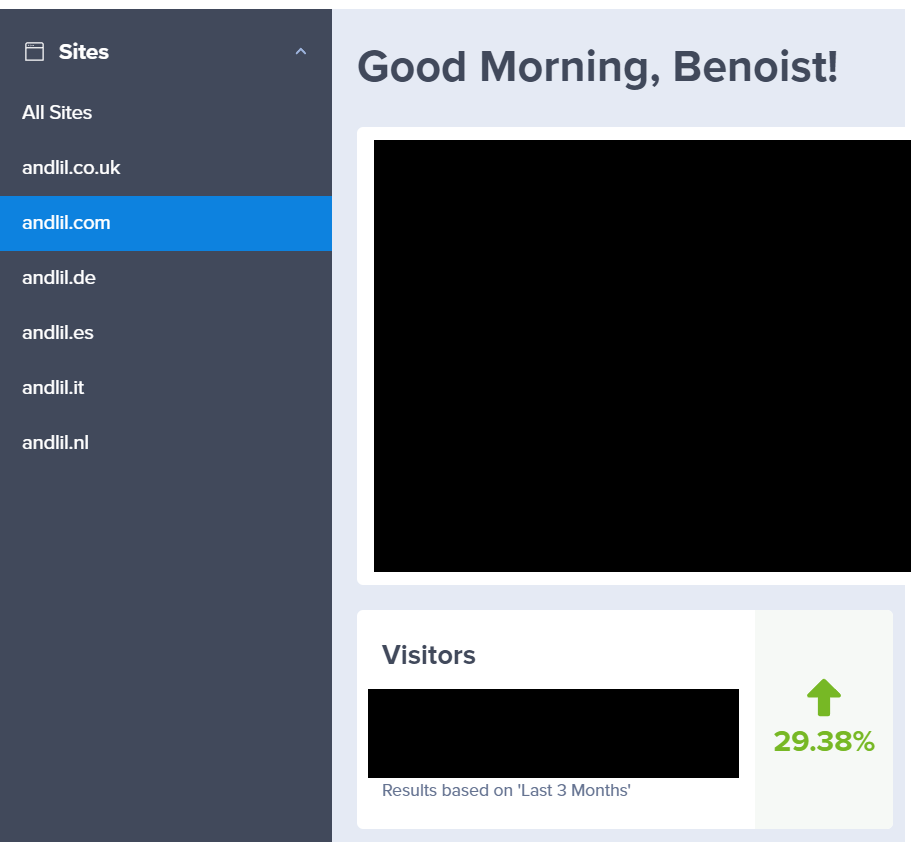Click the 'Last 3 Months' results note

tap(506, 791)
